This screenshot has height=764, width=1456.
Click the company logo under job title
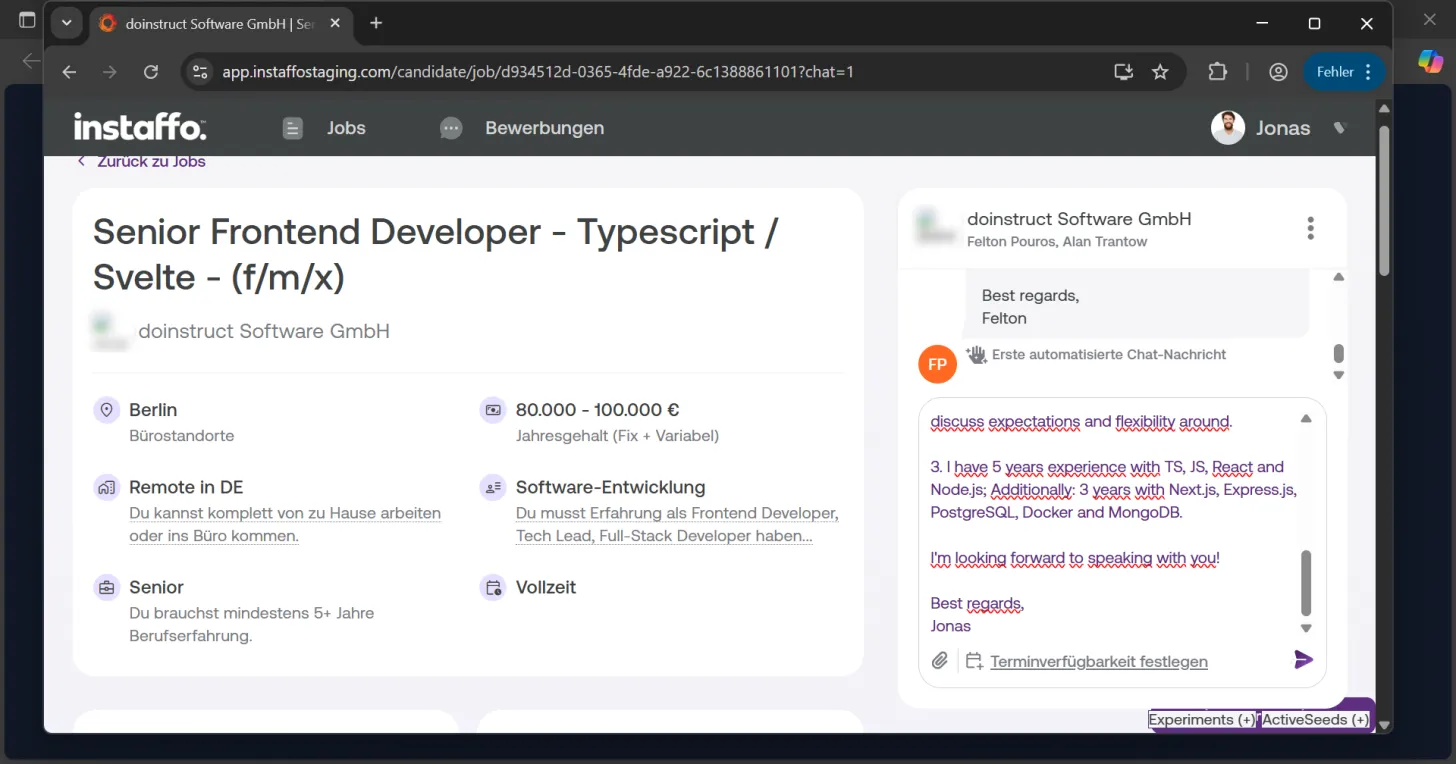click(110, 331)
